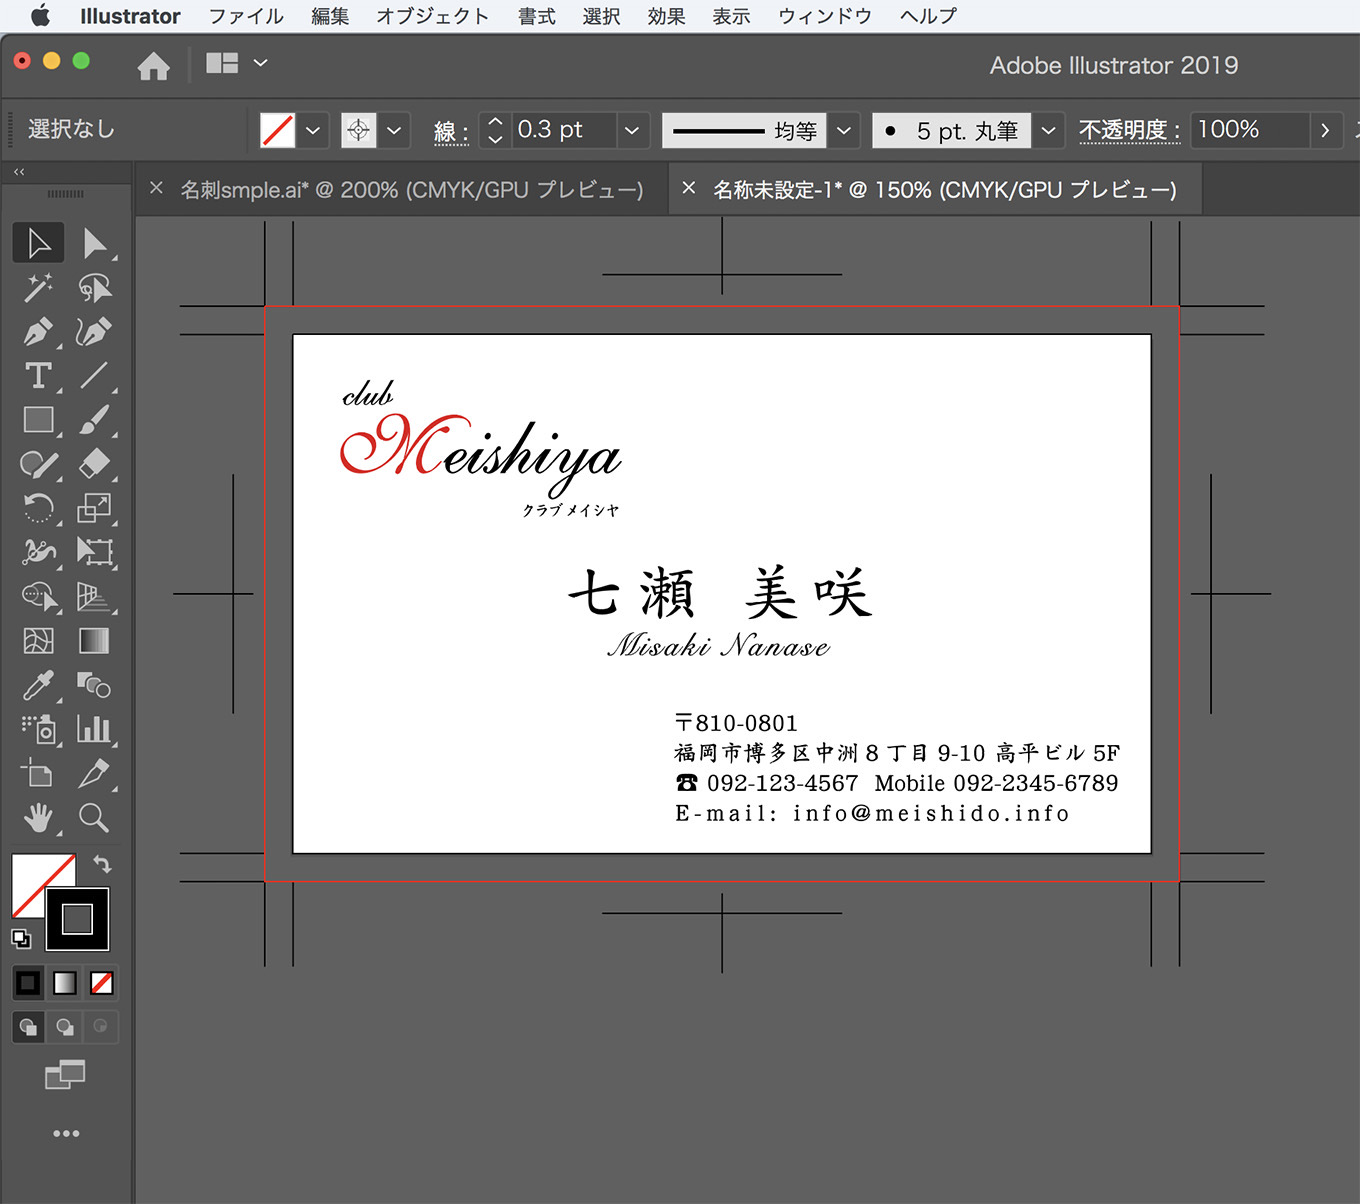Click stroke weight field 0.3 pt
Image resolution: width=1360 pixels, height=1204 pixels.
point(563,130)
